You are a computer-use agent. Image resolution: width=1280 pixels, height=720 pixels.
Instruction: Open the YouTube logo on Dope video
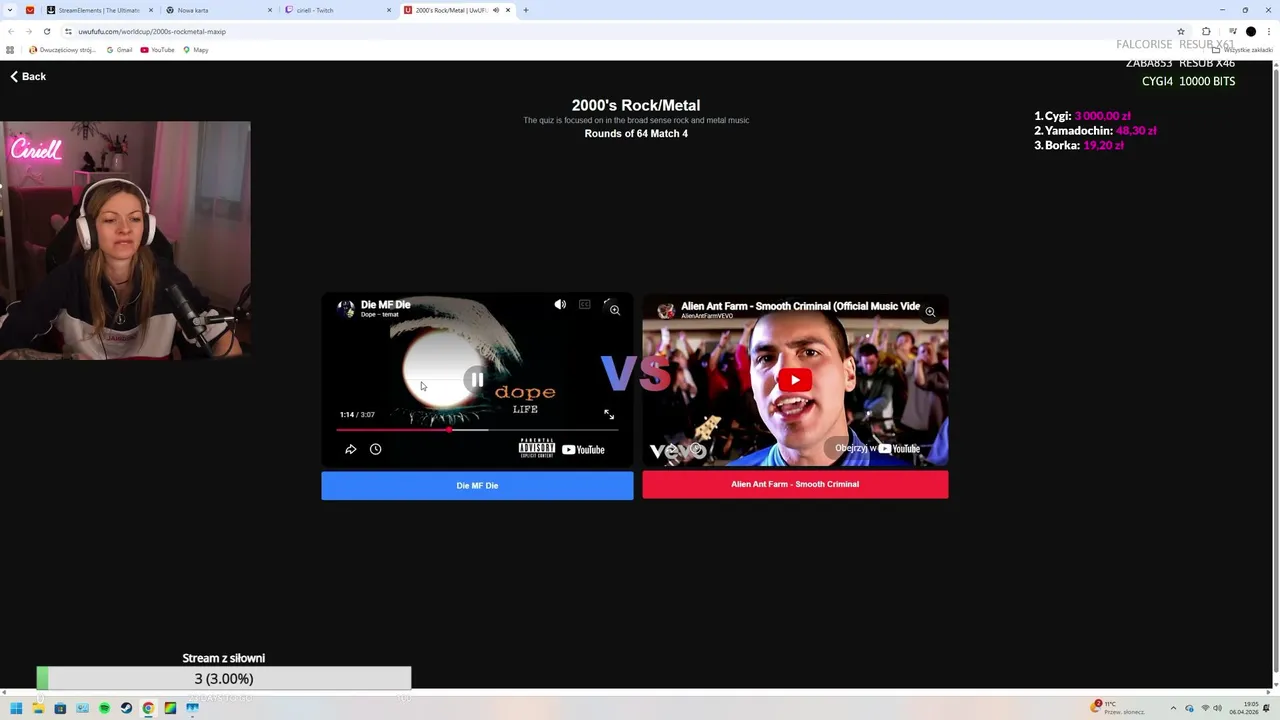pos(583,449)
